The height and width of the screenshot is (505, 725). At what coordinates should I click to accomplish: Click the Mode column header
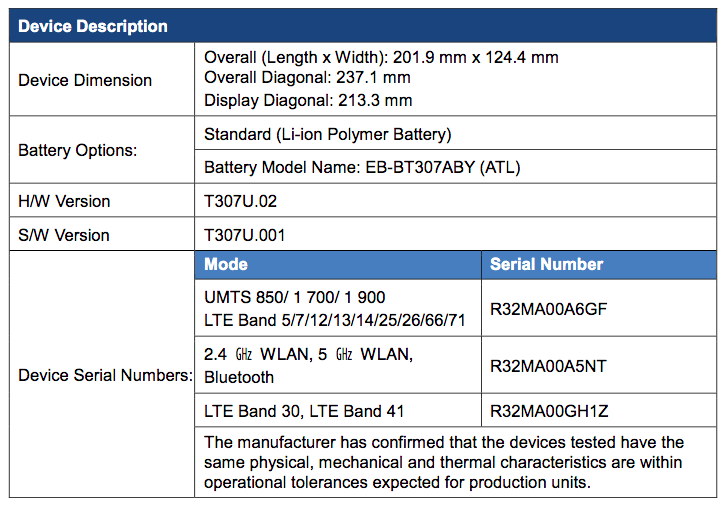pyautogui.click(x=226, y=265)
